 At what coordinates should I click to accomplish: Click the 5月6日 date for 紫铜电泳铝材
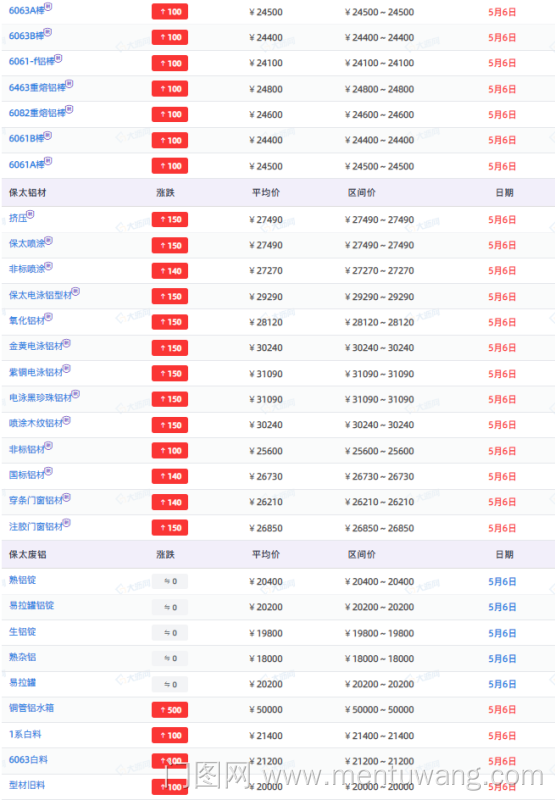click(502, 374)
